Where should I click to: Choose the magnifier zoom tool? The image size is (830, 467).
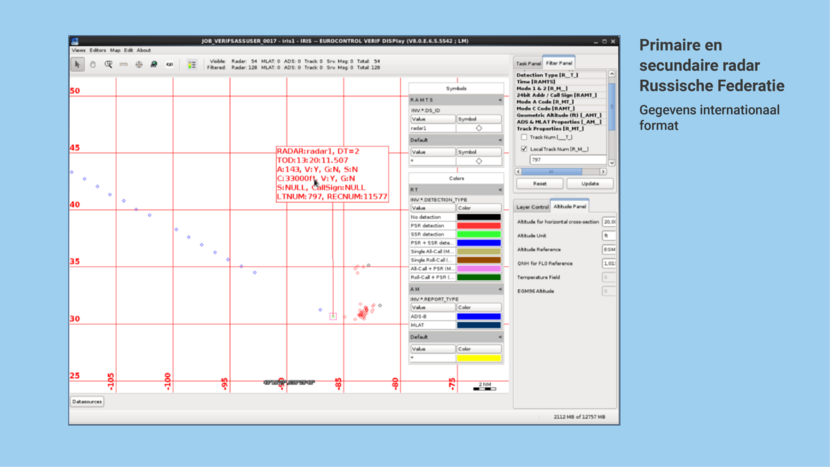coord(108,64)
